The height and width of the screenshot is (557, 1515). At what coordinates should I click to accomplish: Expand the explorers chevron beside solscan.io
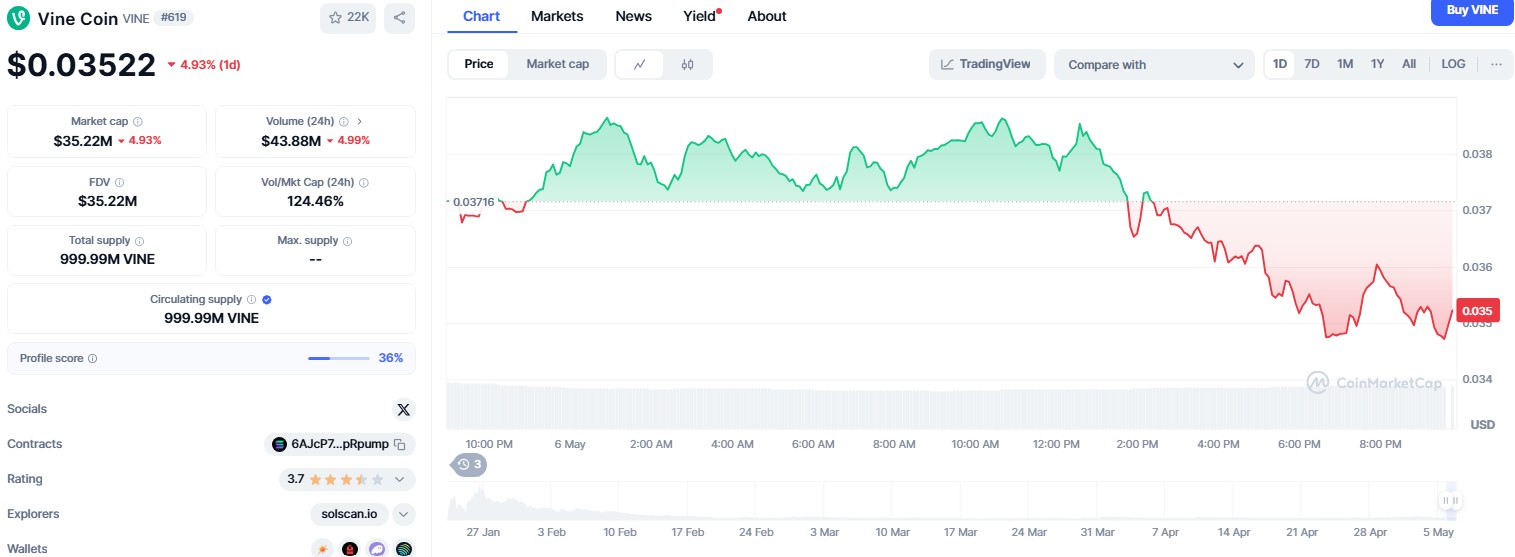(403, 514)
